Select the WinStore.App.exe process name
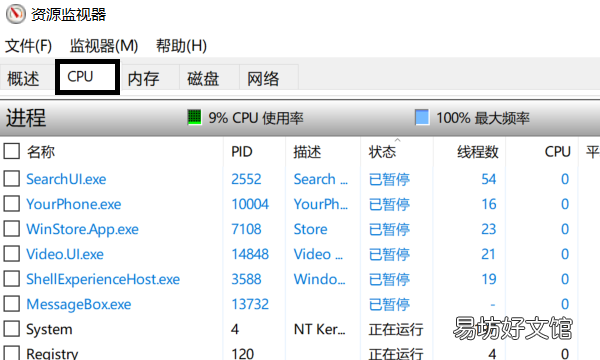Image resolution: width=600 pixels, height=360 pixels. click(x=82, y=230)
